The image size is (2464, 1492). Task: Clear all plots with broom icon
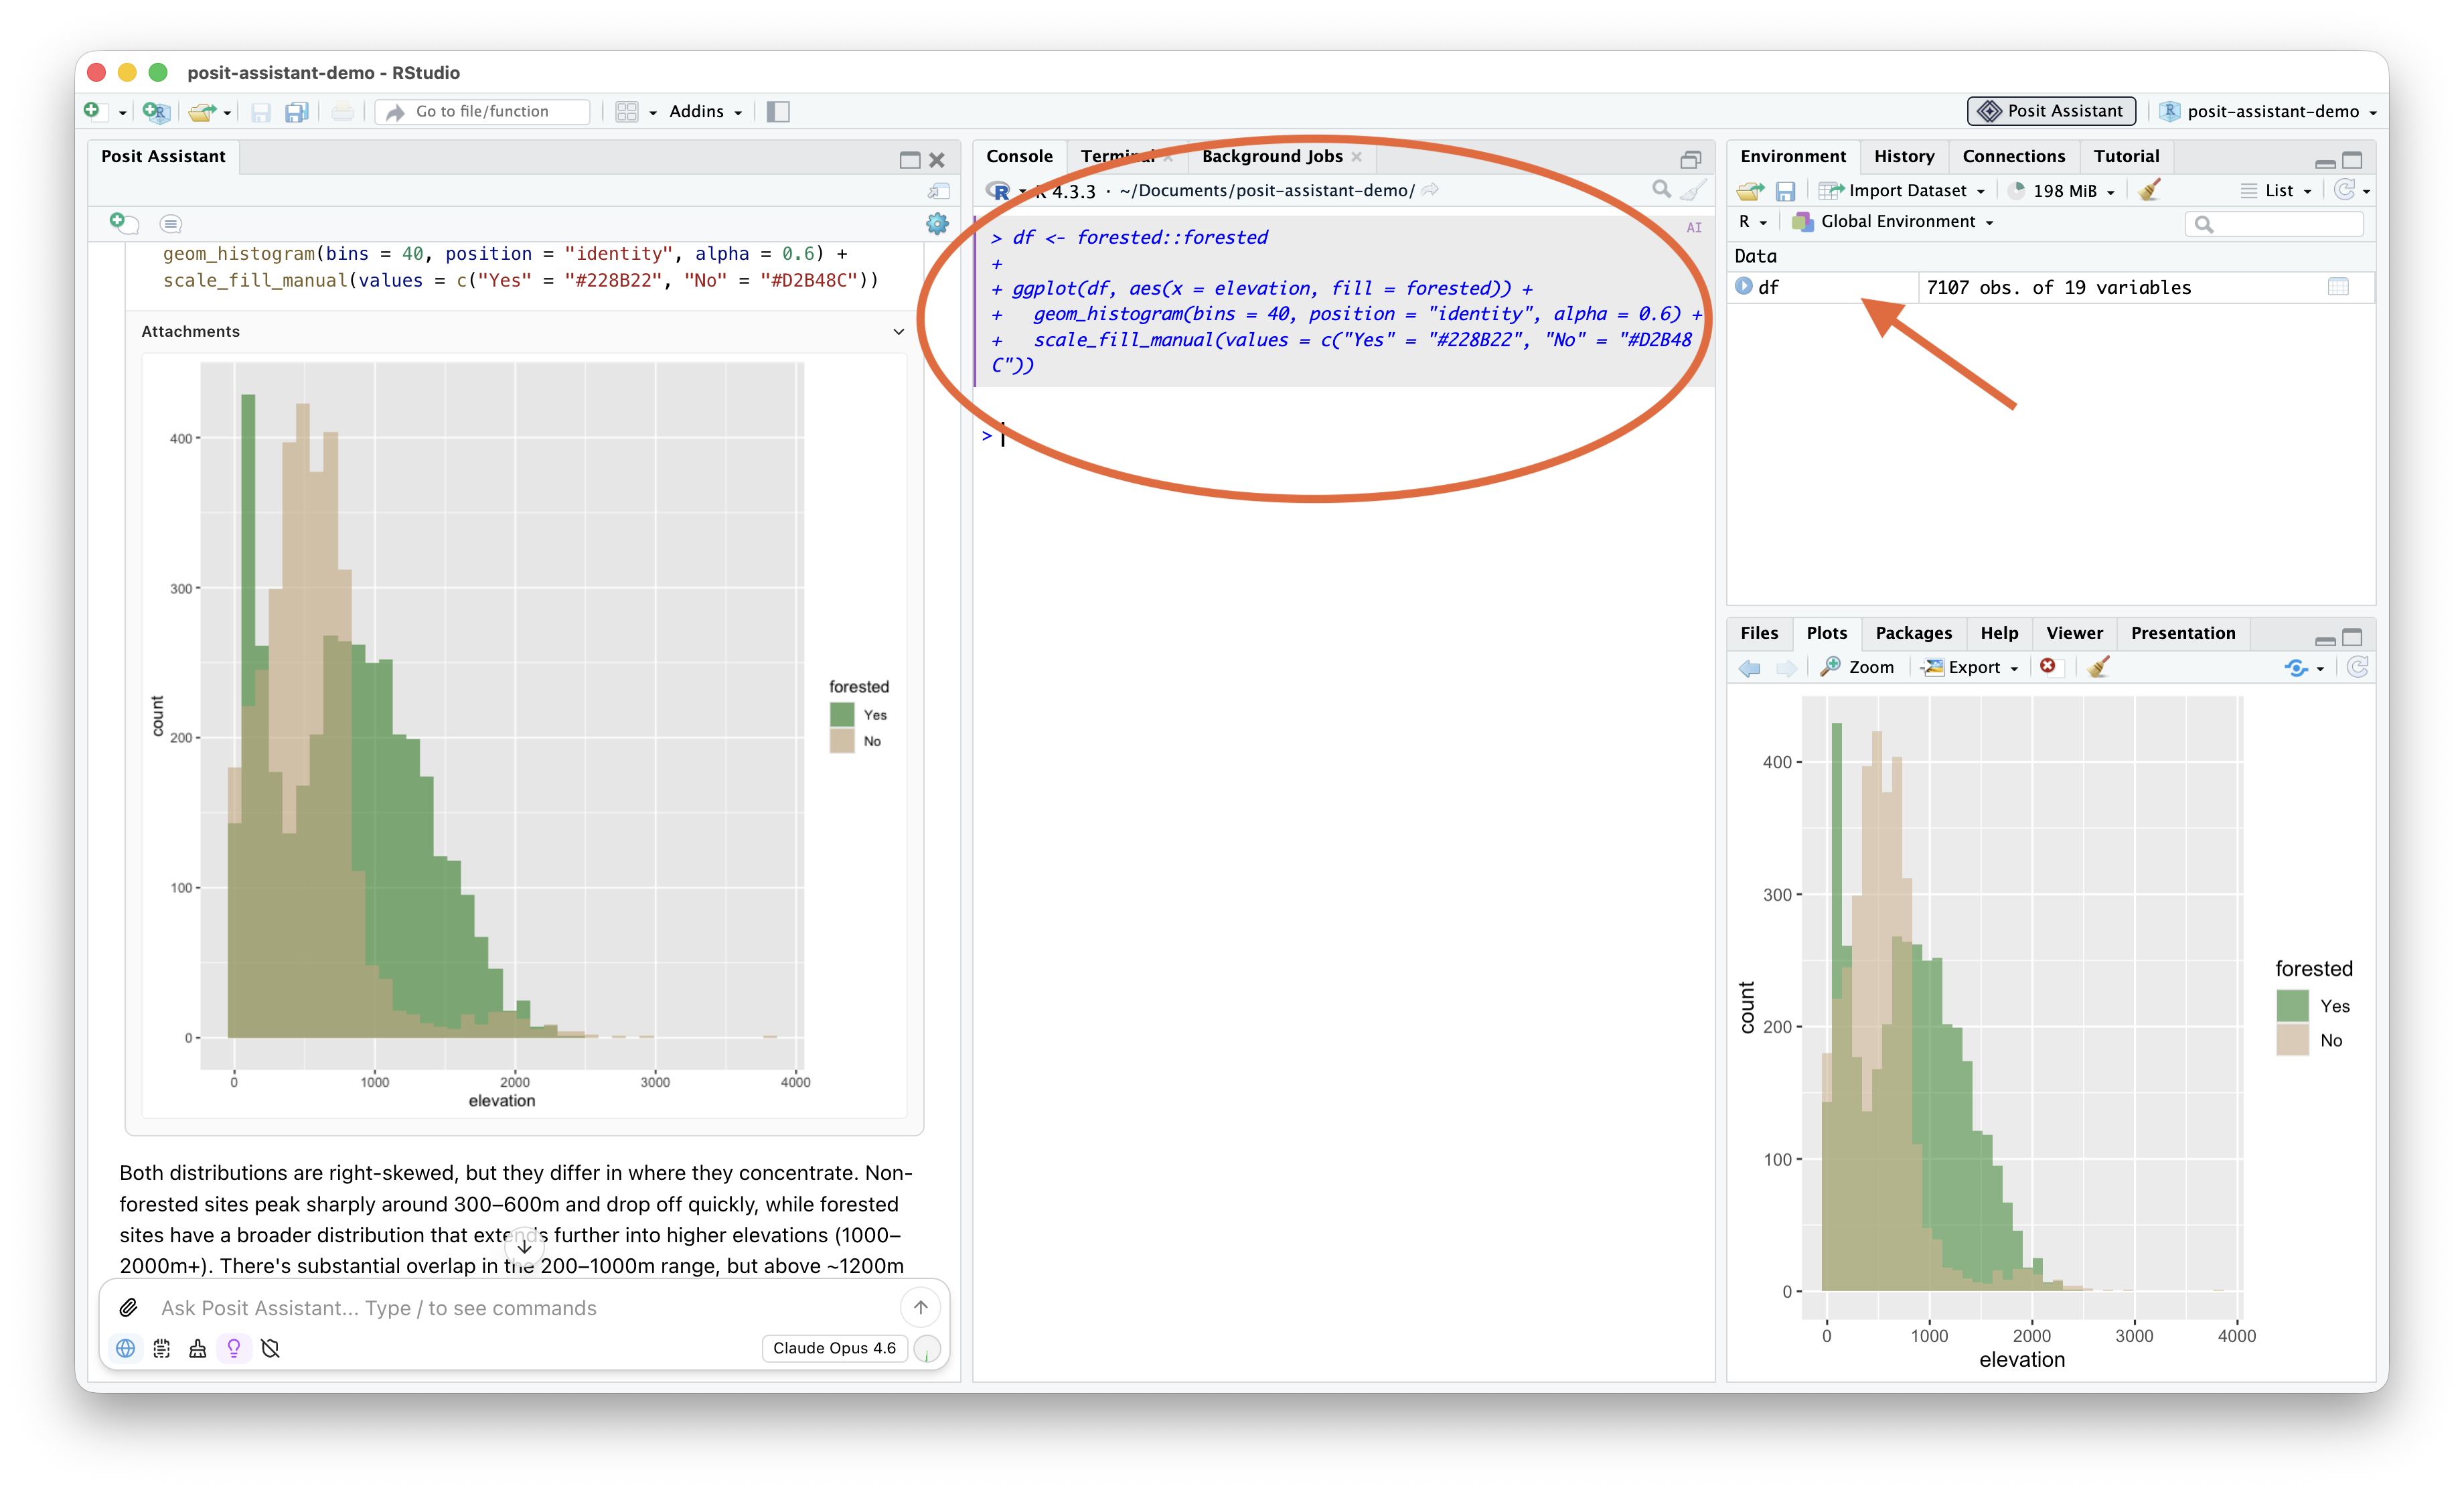coord(2098,667)
